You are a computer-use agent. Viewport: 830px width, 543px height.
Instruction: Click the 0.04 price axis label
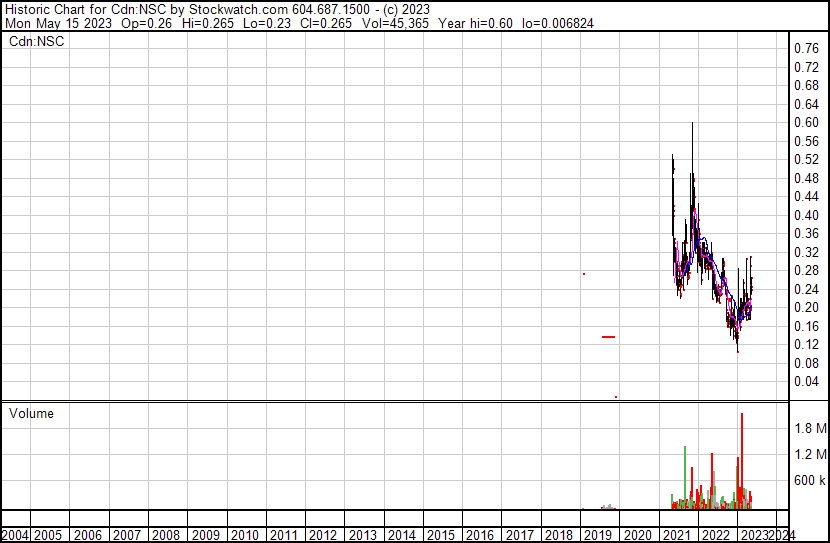805,381
